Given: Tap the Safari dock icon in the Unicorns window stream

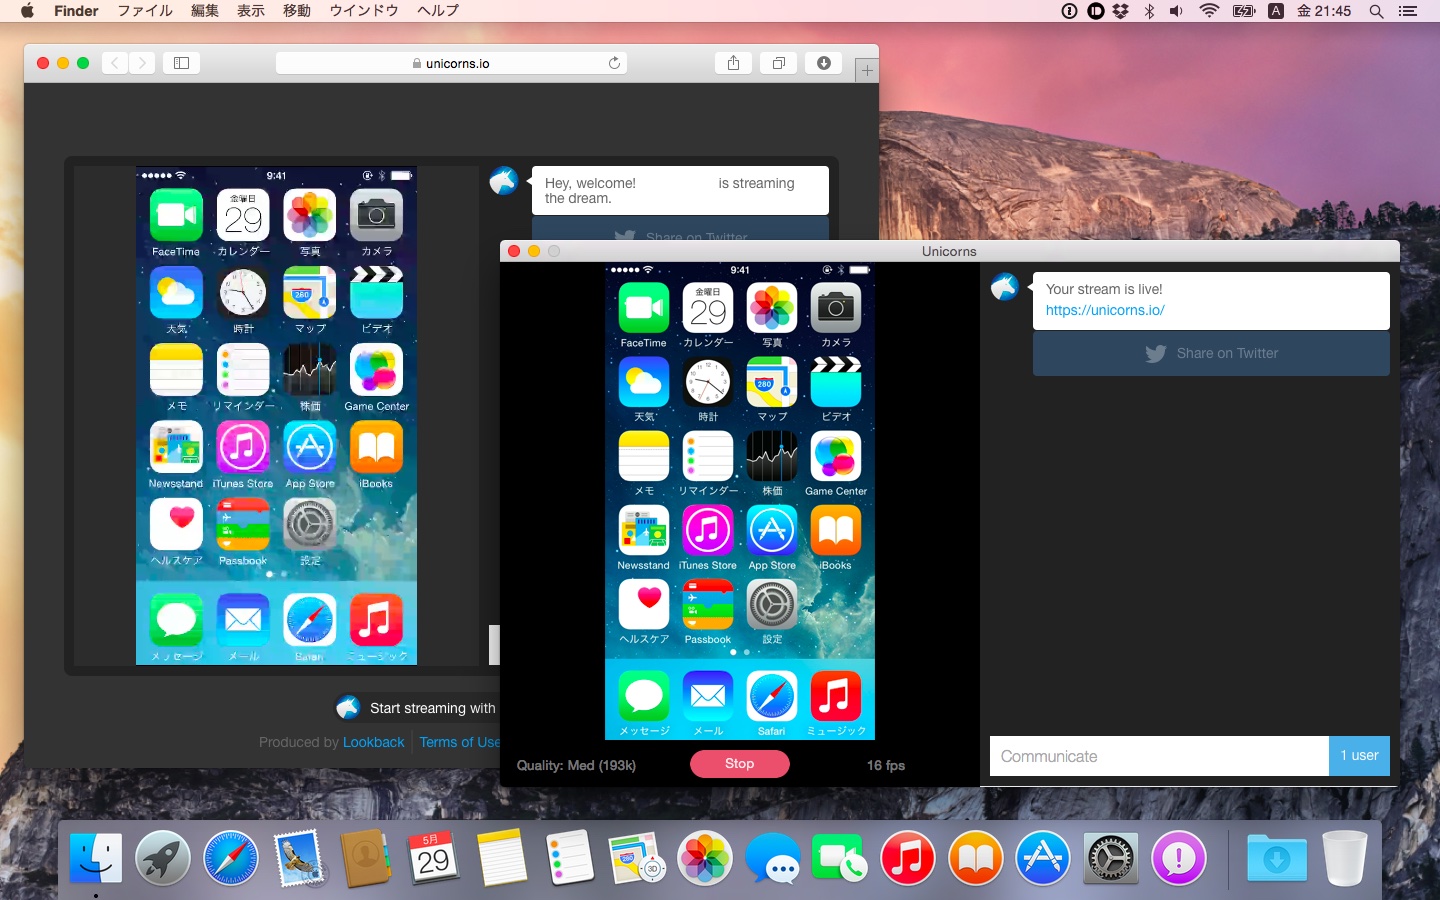Looking at the screenshot, I should 772,697.
